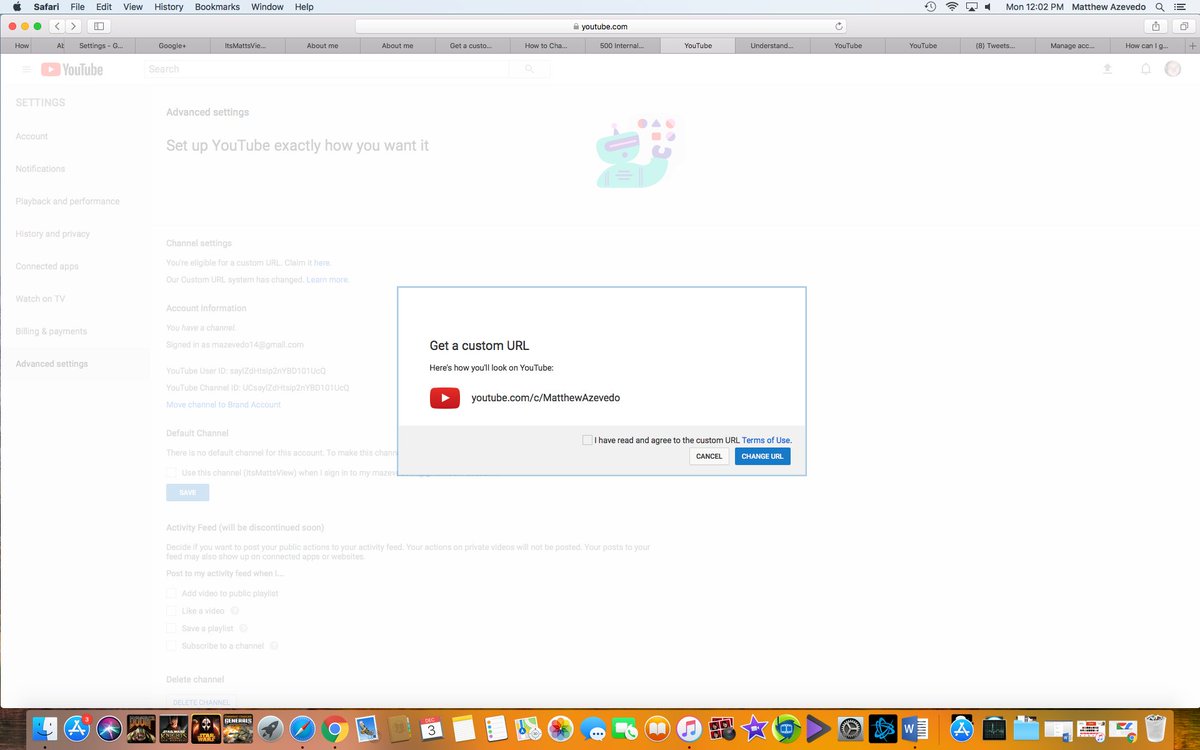
Task: Switch to the How to Cha... tab
Action: pos(547,45)
